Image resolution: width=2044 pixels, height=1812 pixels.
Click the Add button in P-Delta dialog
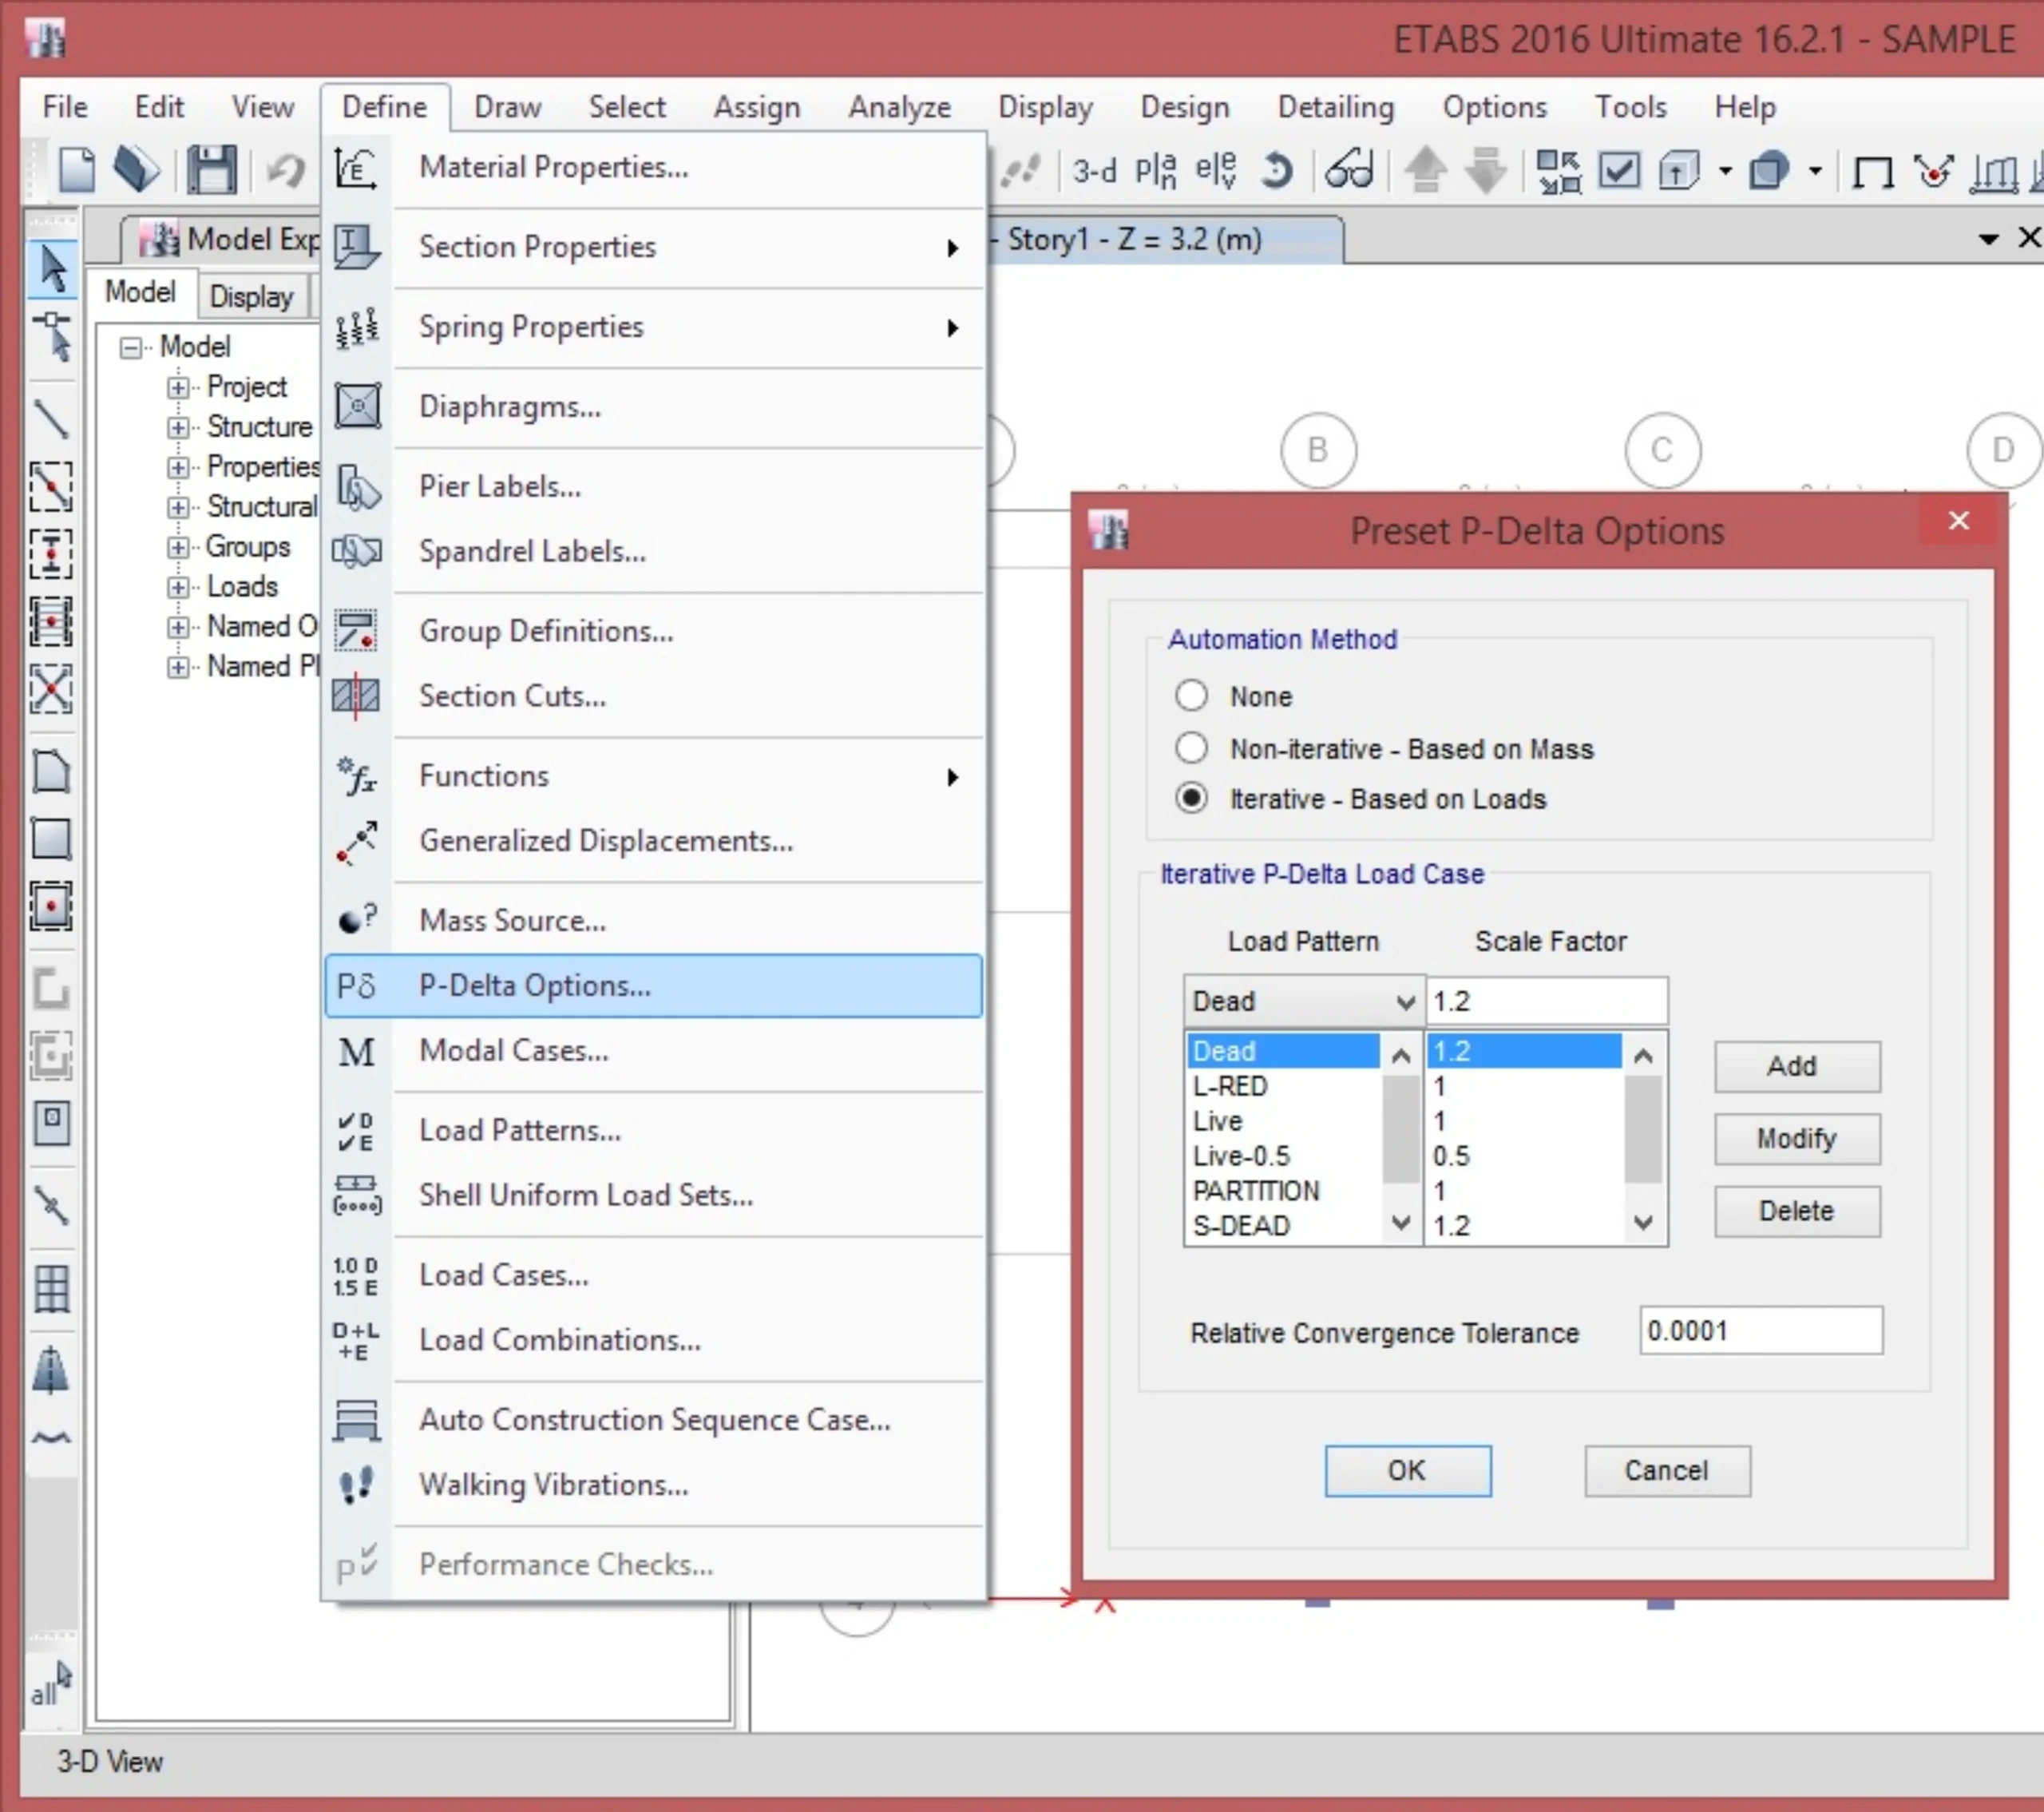(1796, 1067)
